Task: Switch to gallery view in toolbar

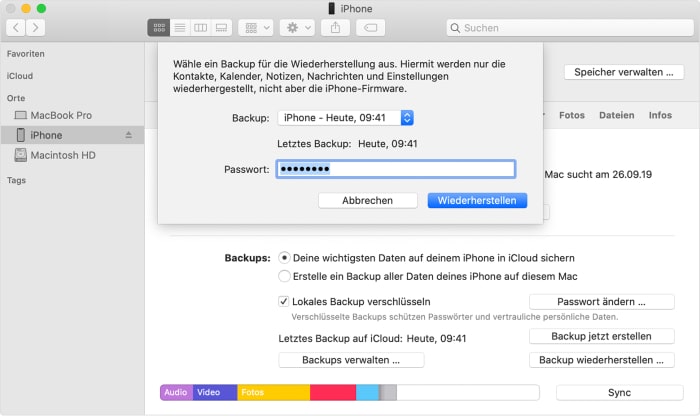Action: point(221,28)
